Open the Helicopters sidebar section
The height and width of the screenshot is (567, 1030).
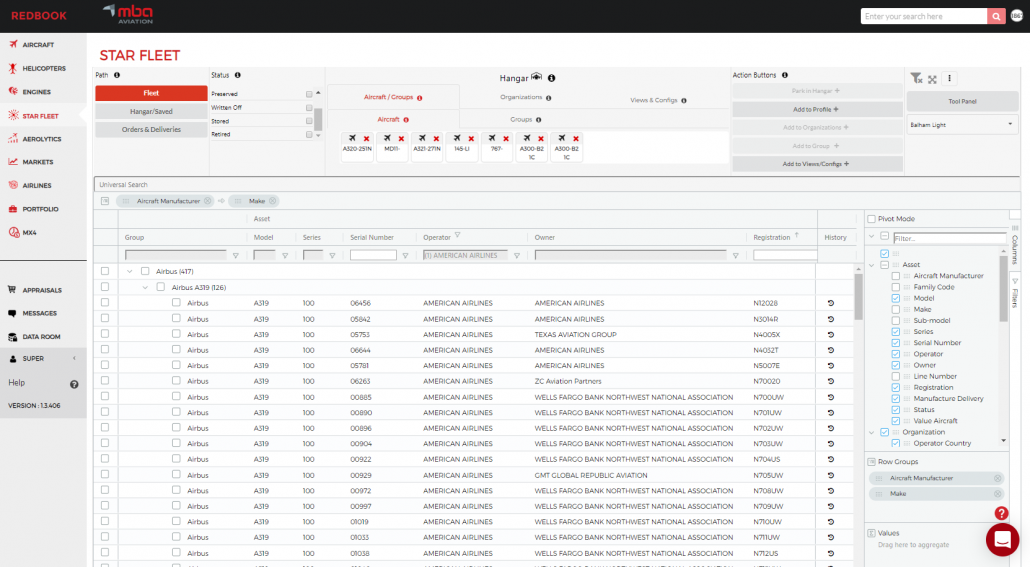click(x=37, y=68)
